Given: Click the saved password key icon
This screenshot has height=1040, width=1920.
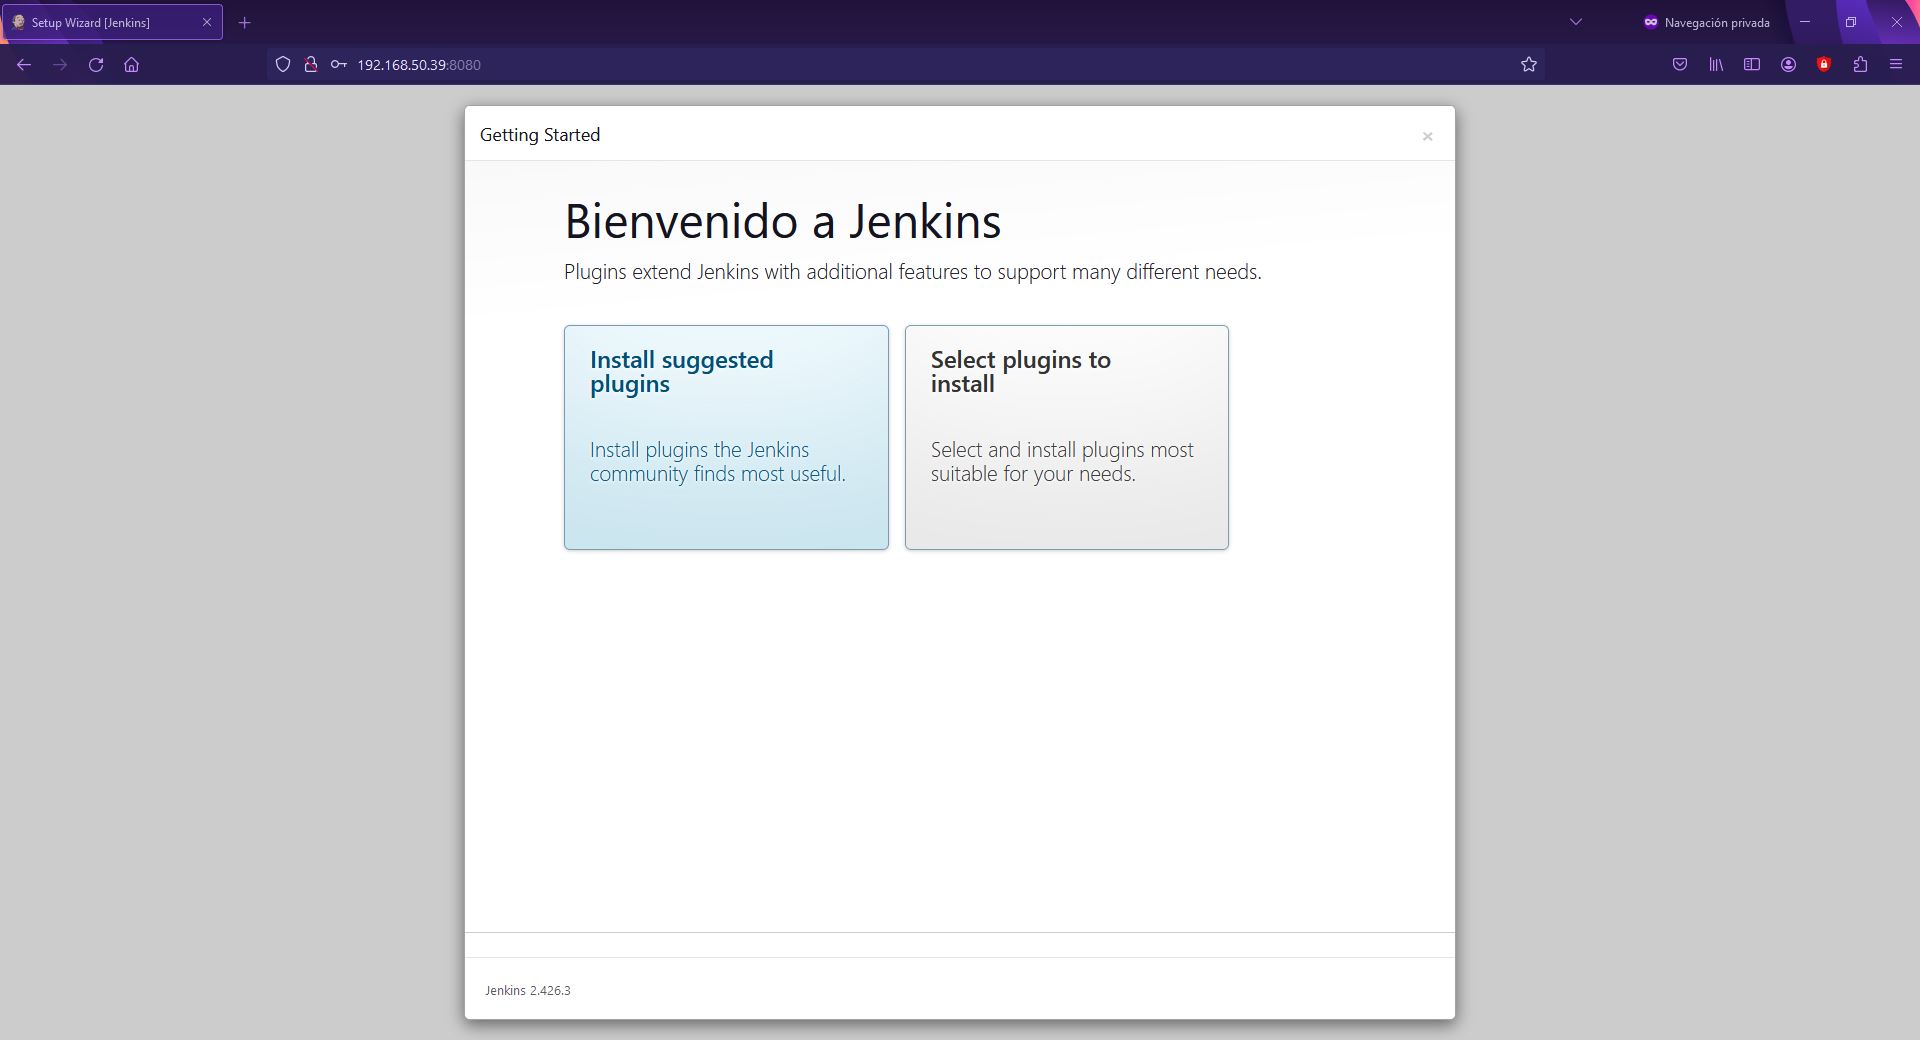Looking at the screenshot, I should [x=339, y=65].
